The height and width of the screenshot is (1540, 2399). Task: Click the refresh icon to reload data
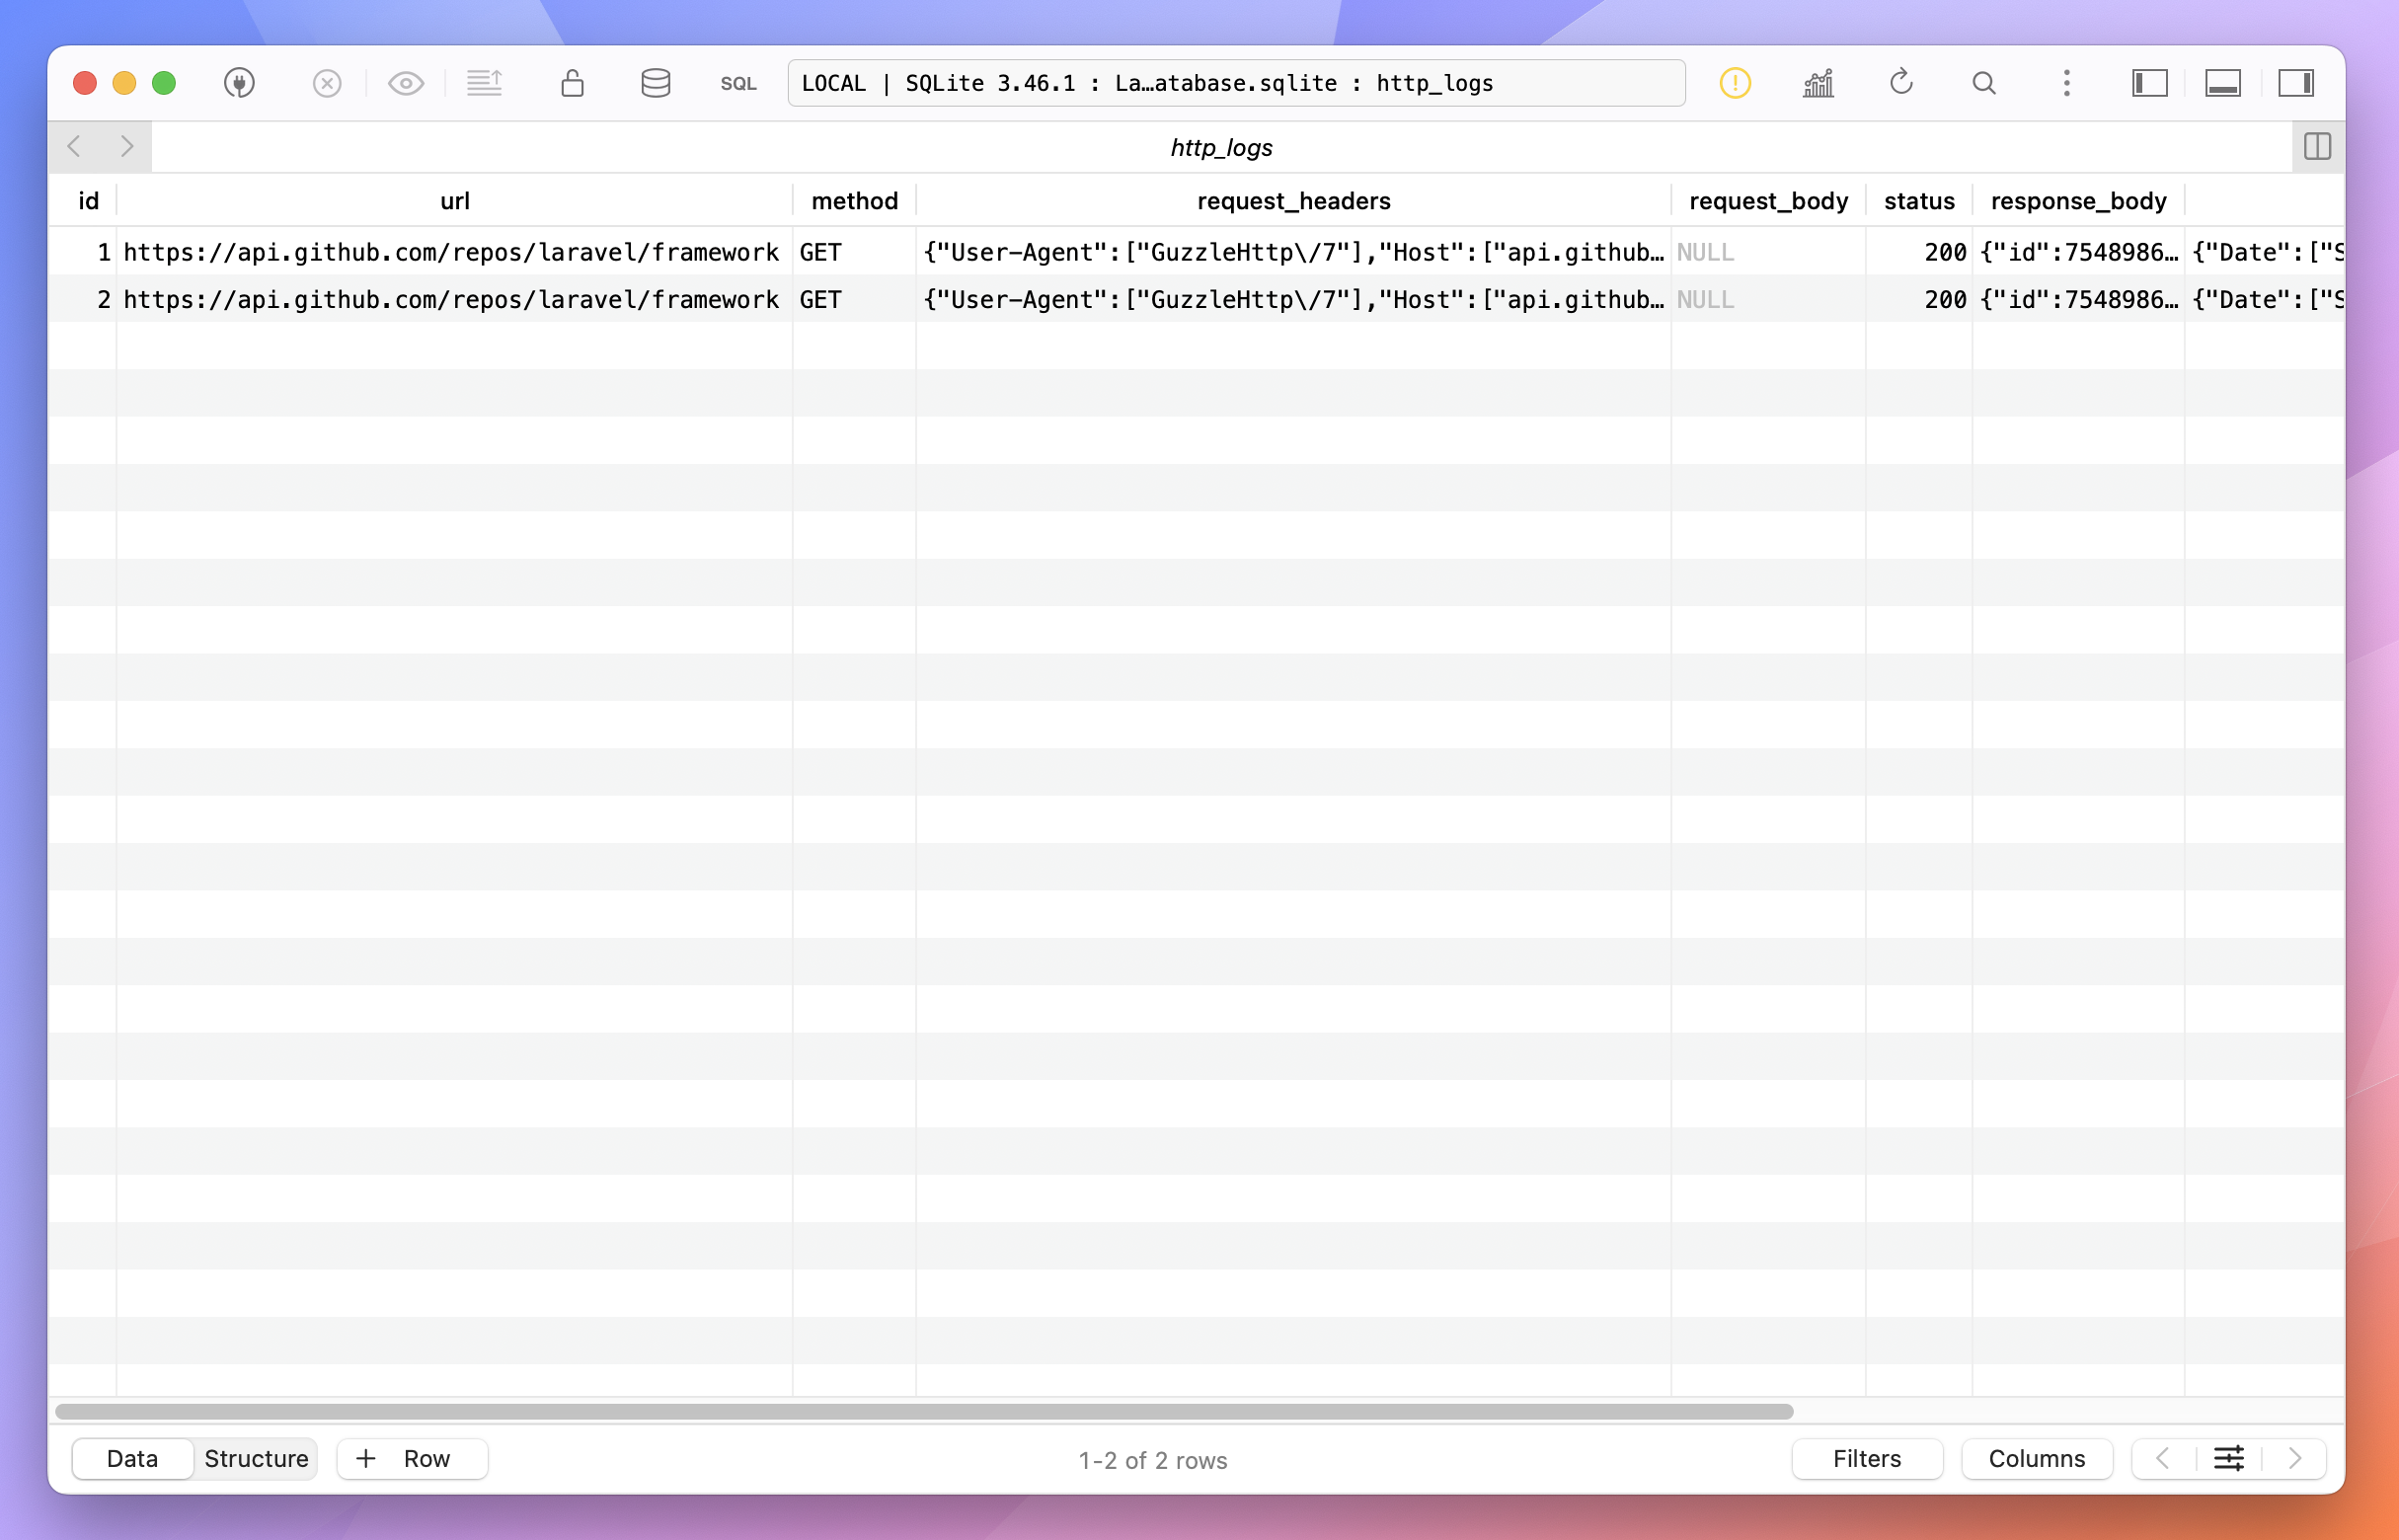1901,83
